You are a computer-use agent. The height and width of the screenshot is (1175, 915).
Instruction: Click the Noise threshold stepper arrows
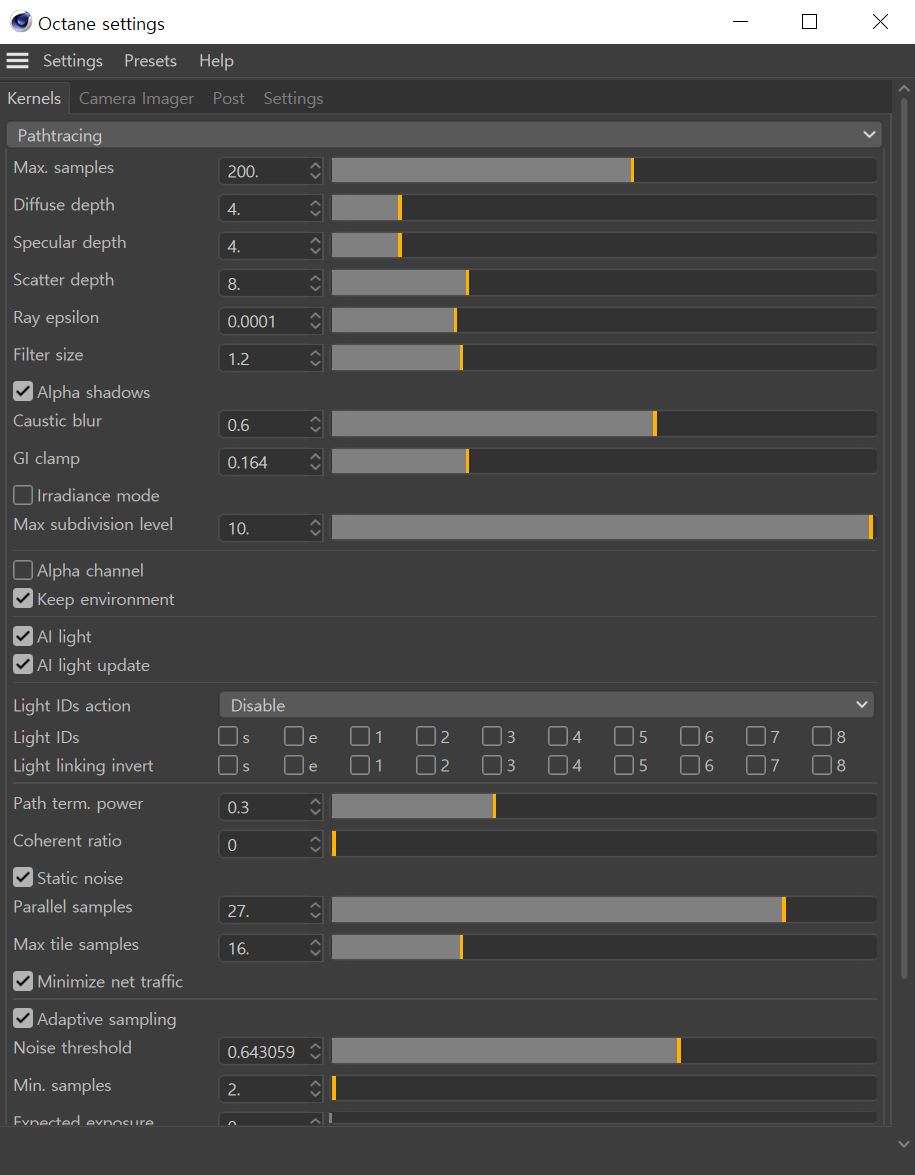[x=315, y=1051]
